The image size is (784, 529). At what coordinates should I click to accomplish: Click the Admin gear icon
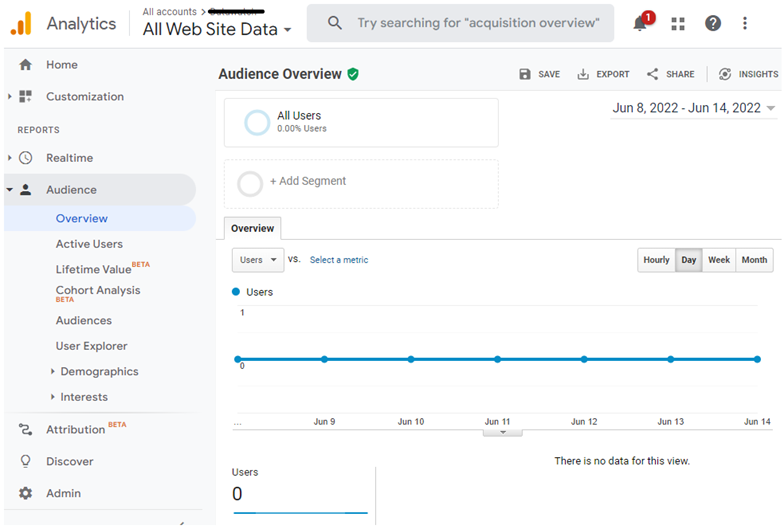[x=26, y=493]
